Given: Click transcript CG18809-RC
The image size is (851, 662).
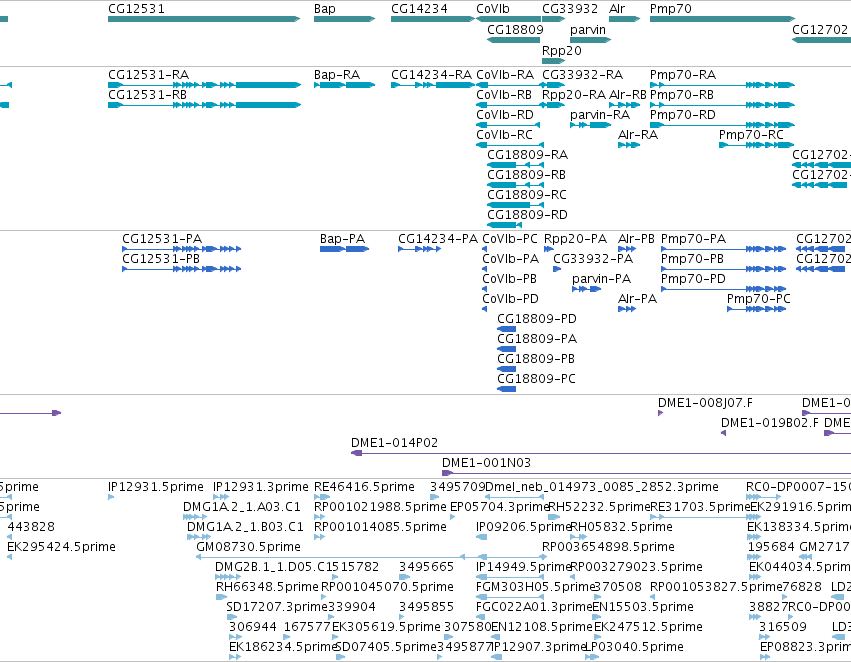Looking at the screenshot, I should tap(516, 205).
